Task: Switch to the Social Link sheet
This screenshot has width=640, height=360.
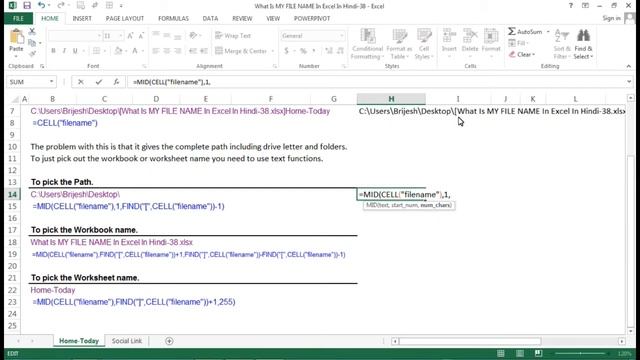Action: point(127,341)
